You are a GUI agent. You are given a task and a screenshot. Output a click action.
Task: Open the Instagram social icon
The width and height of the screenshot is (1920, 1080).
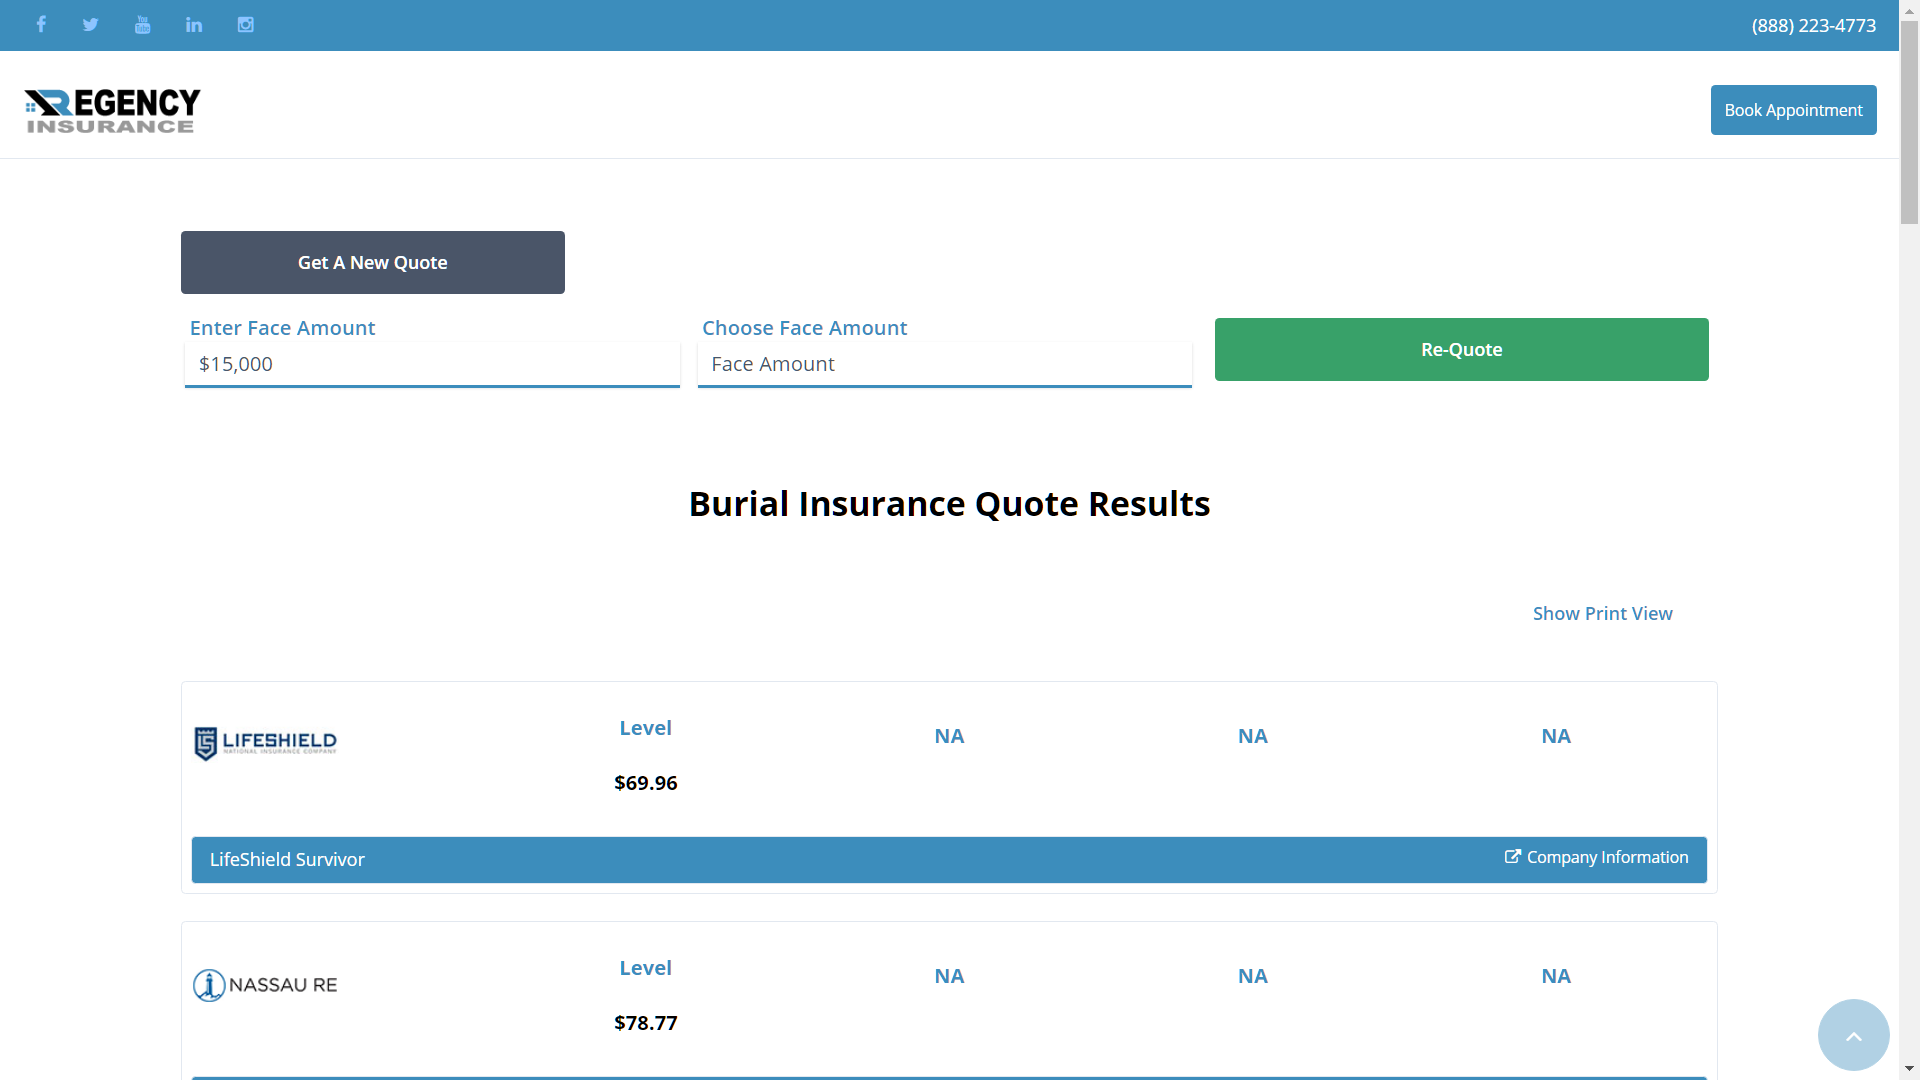point(245,24)
